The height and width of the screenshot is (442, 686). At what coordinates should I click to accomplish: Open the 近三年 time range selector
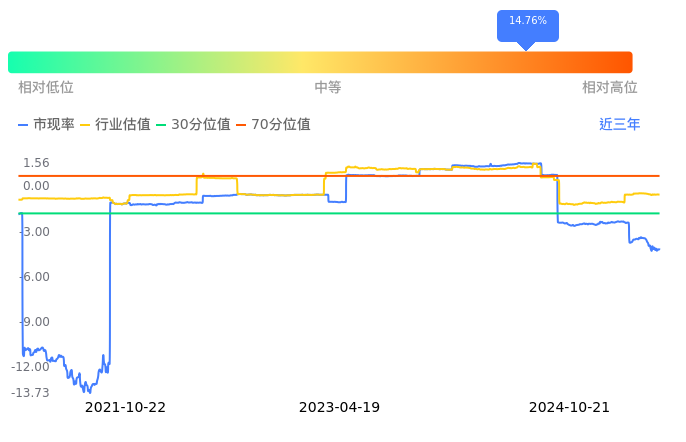coord(619,125)
